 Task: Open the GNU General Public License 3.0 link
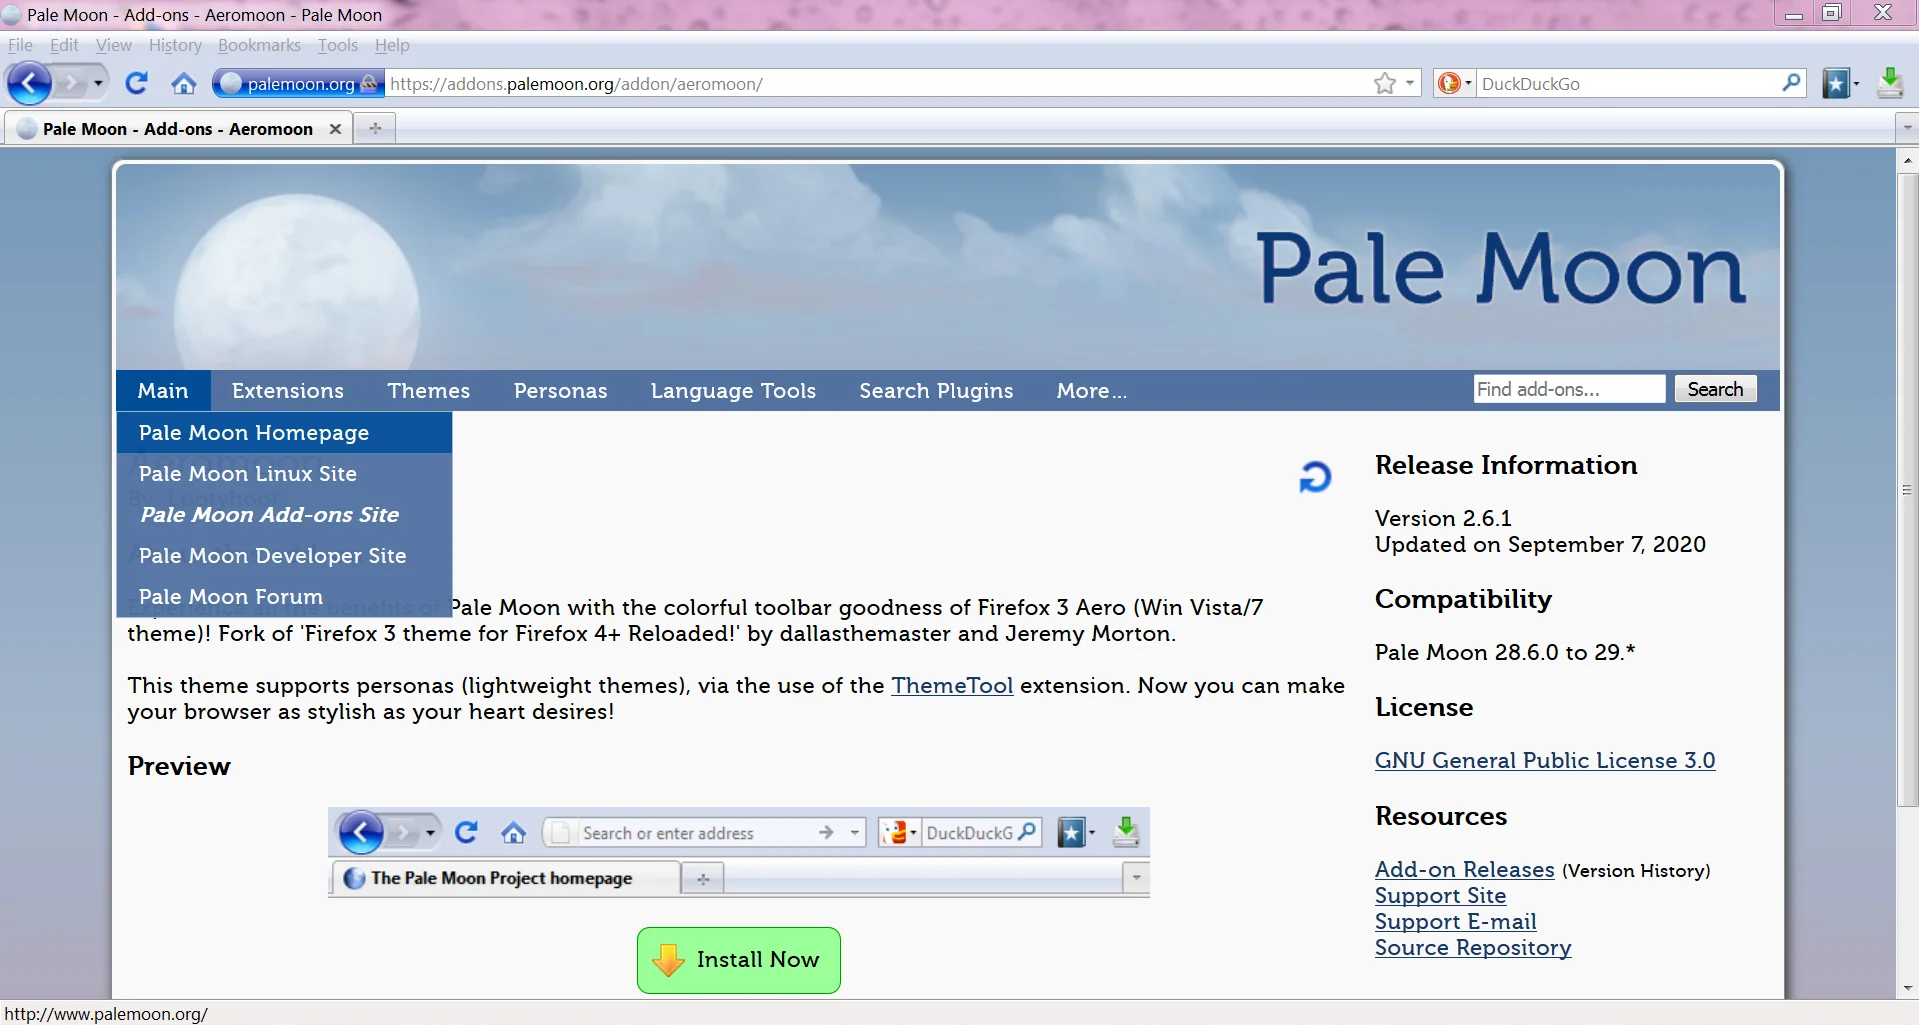tap(1545, 761)
